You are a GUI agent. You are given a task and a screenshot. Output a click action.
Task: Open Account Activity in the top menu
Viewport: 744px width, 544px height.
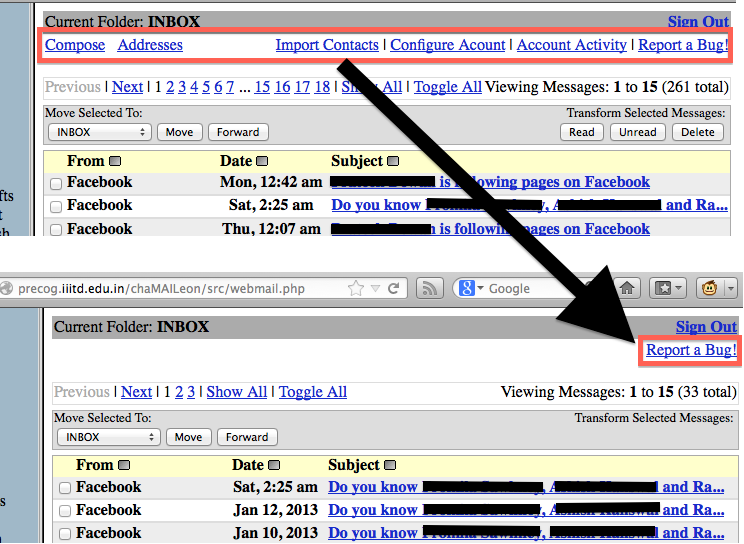[x=572, y=45]
